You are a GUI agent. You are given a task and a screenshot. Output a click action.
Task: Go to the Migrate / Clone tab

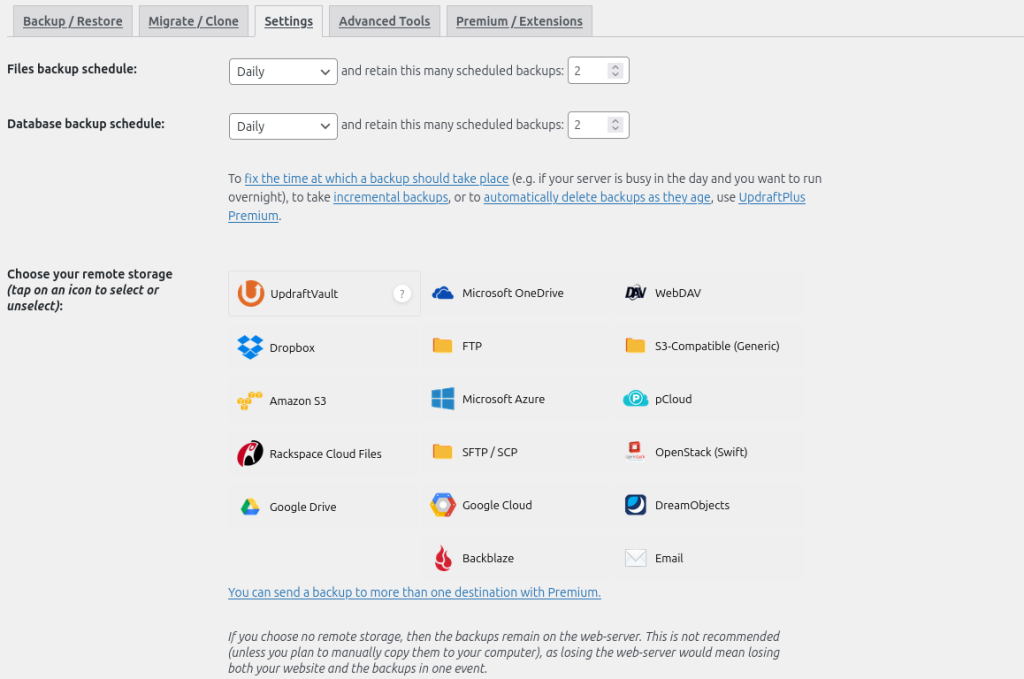pos(193,21)
